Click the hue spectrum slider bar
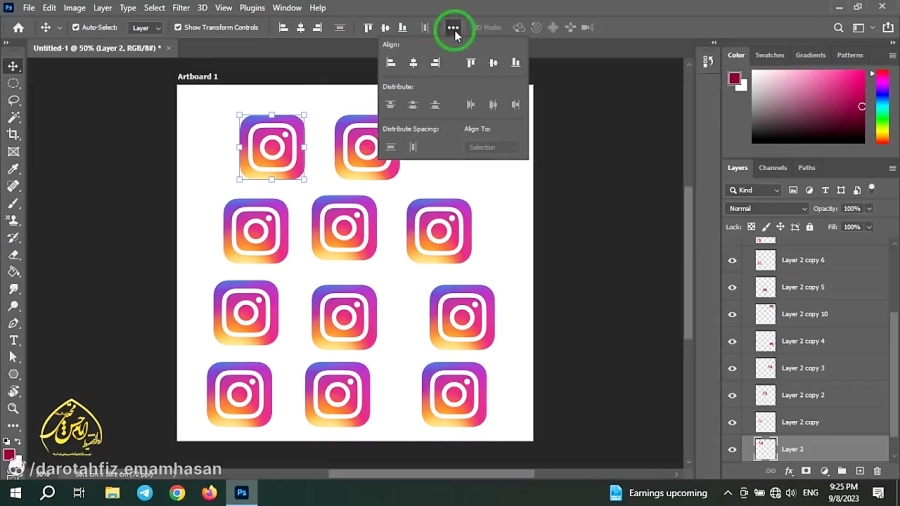This screenshot has width=900, height=506. click(x=882, y=107)
